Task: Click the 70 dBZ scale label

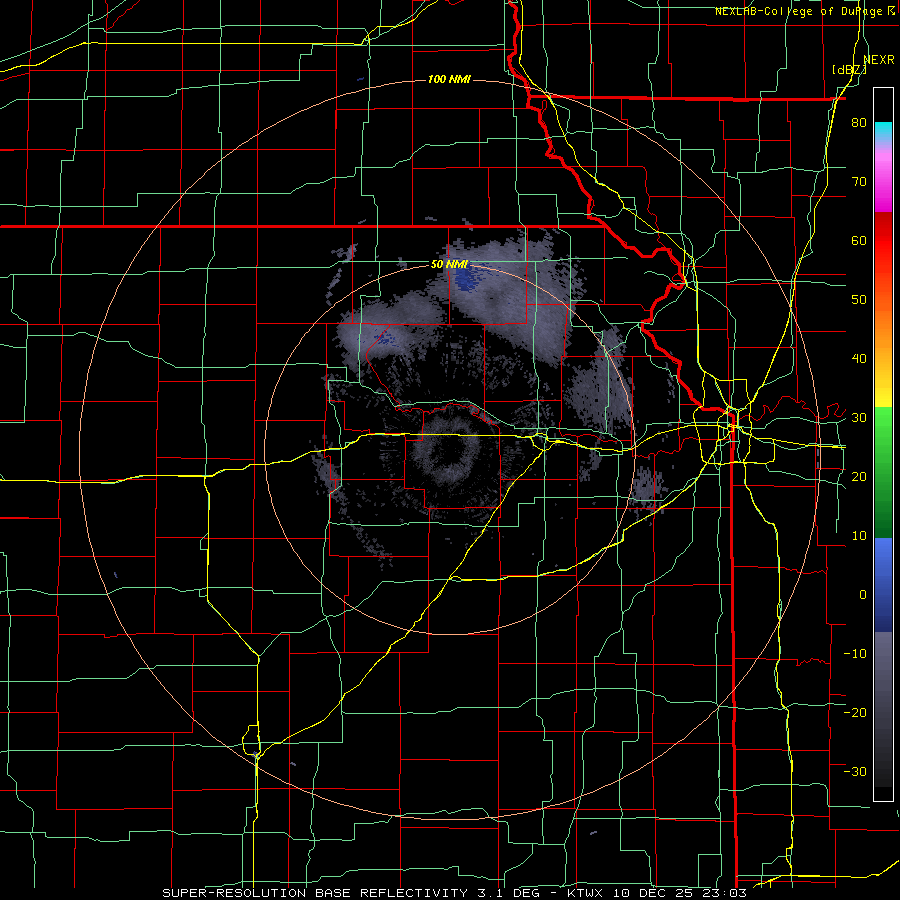Action: 859,182
